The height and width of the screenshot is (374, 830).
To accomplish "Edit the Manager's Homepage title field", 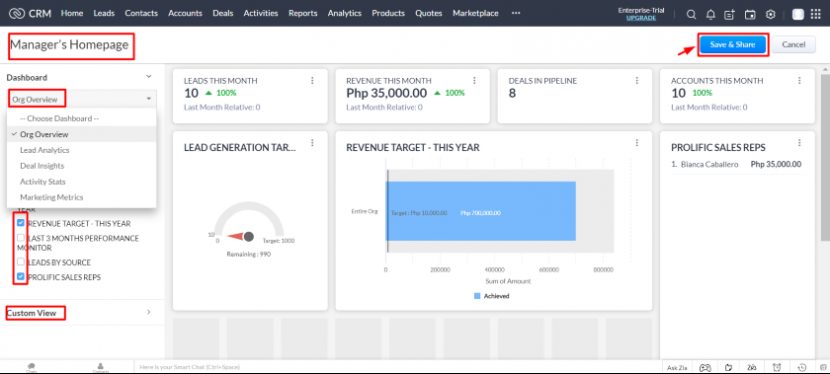I will click(x=69, y=45).
